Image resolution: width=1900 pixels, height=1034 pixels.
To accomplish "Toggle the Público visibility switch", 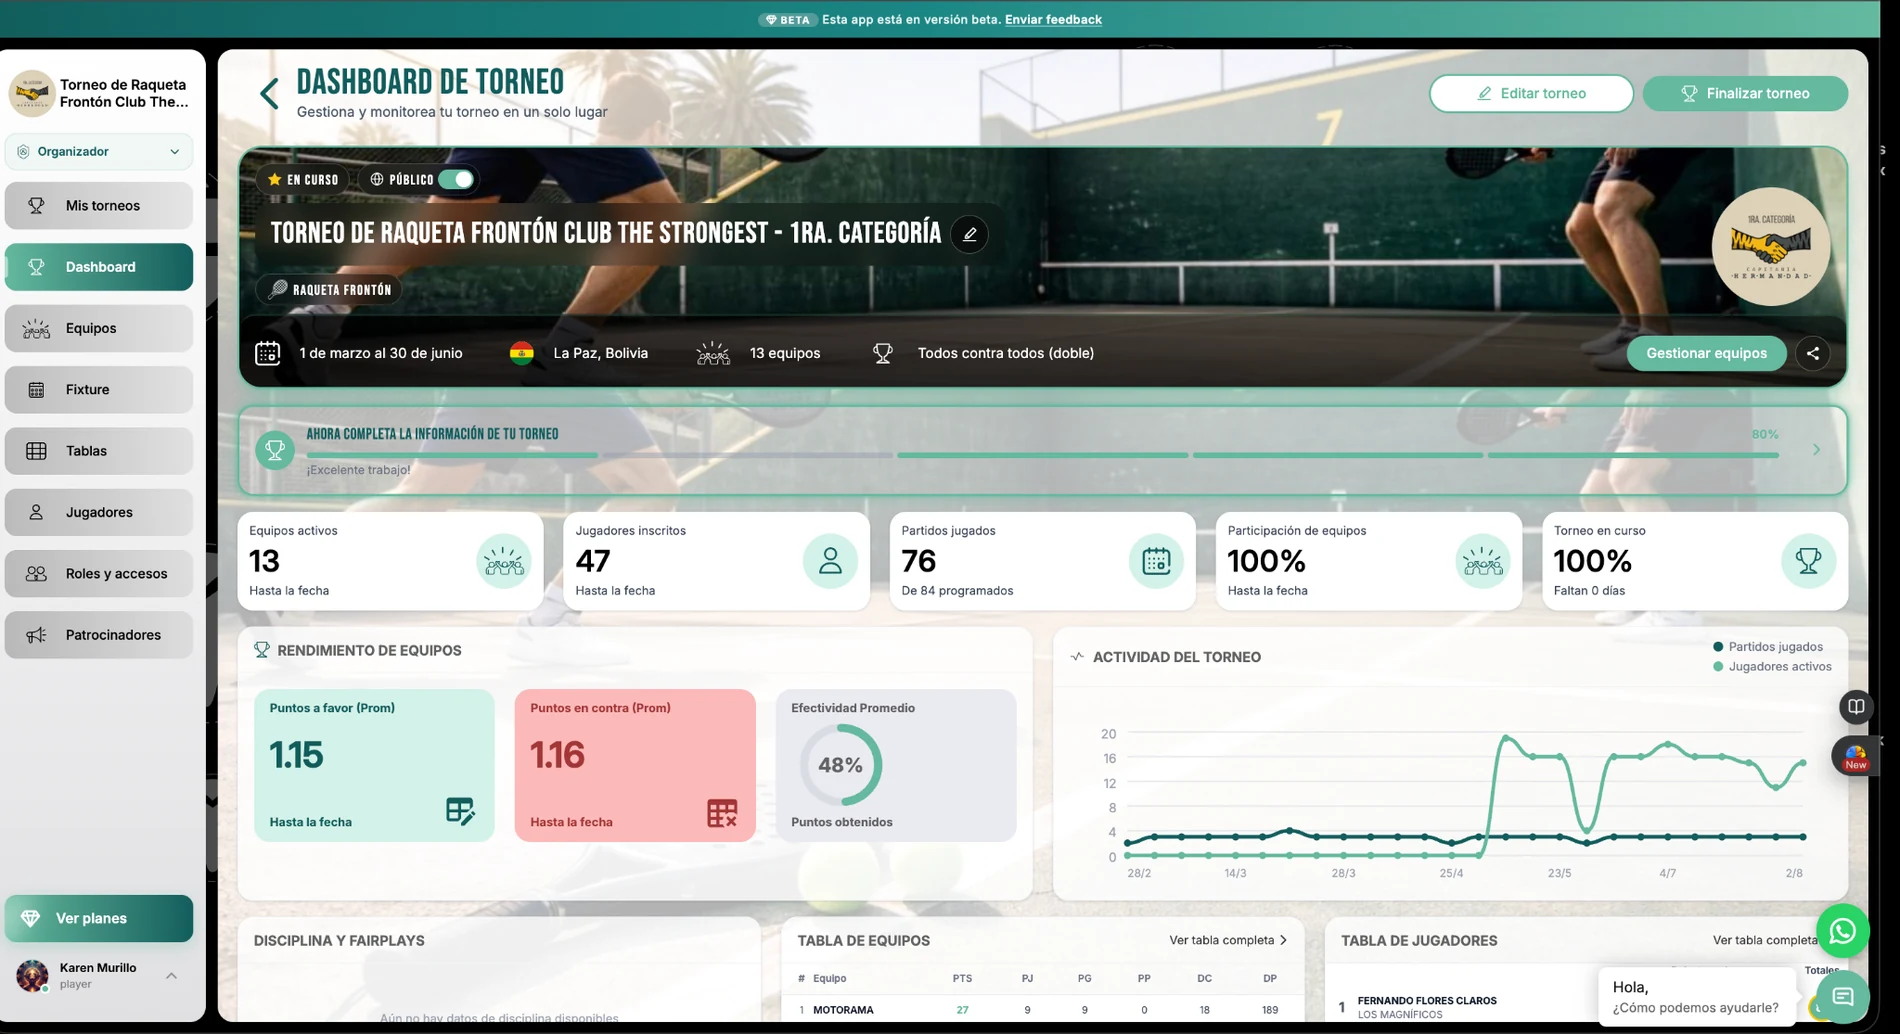I will tap(456, 180).
